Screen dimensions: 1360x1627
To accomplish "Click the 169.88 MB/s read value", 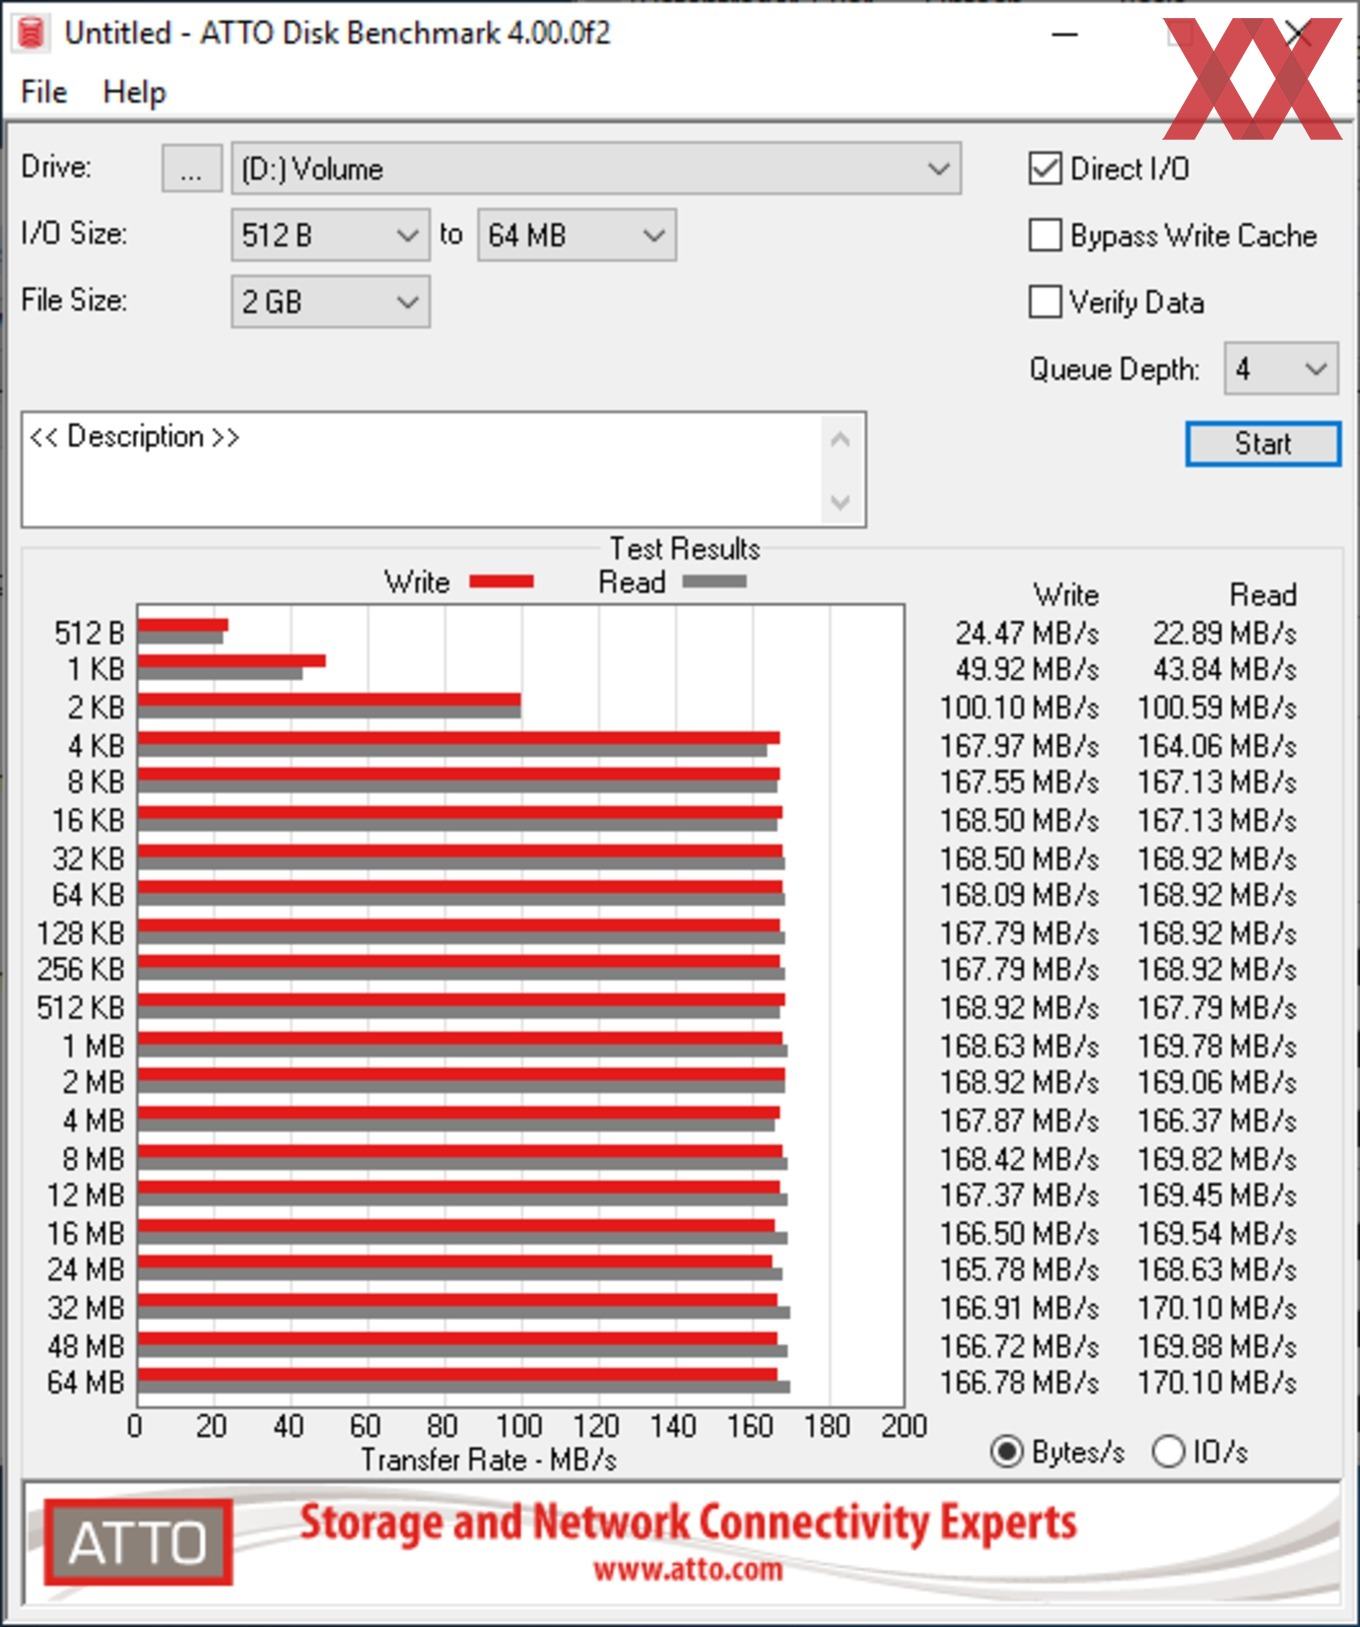I will [1217, 1346].
